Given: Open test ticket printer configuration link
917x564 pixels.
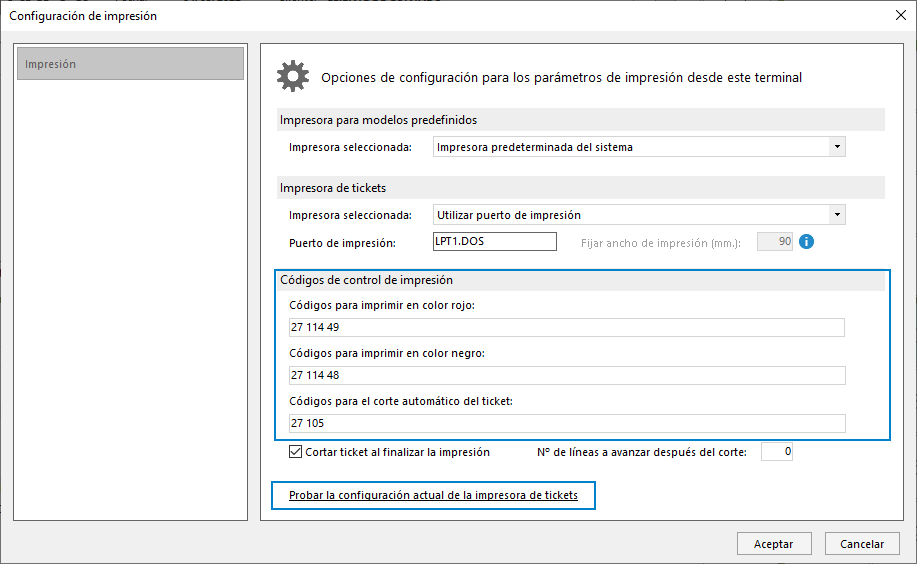Looking at the screenshot, I should click(433, 495).
